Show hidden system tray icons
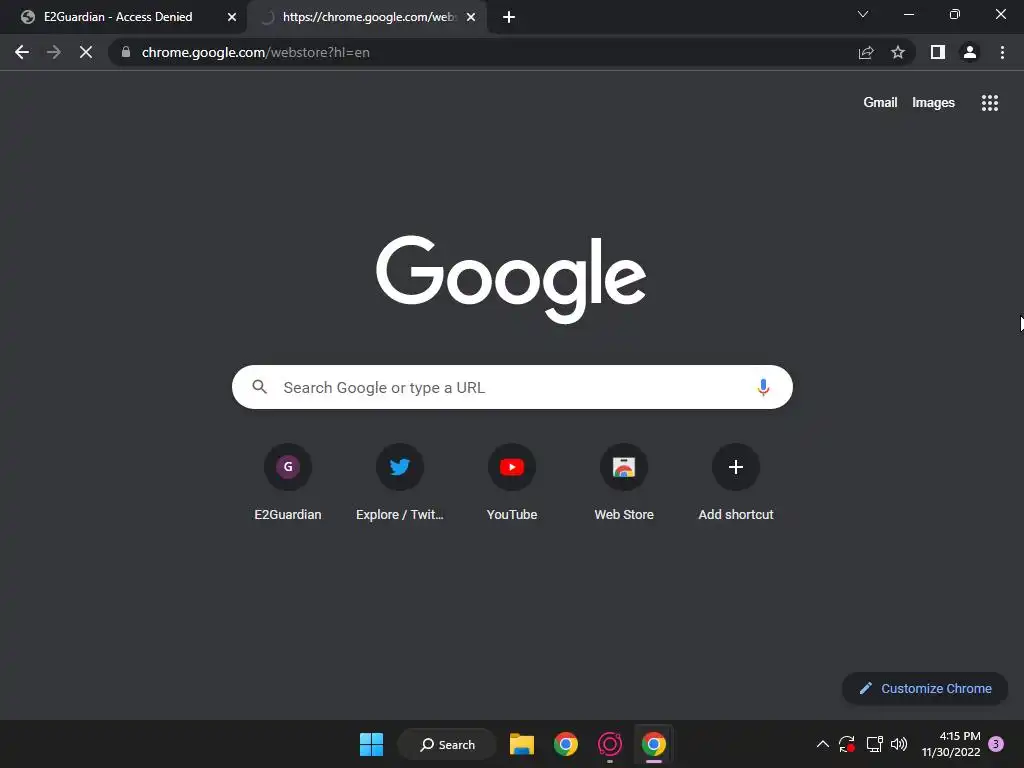This screenshot has width=1024, height=768. click(823, 744)
